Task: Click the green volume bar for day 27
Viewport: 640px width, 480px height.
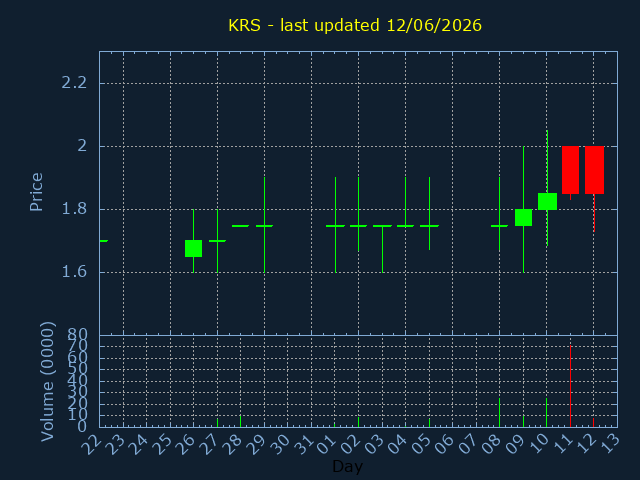Action: [217, 422]
